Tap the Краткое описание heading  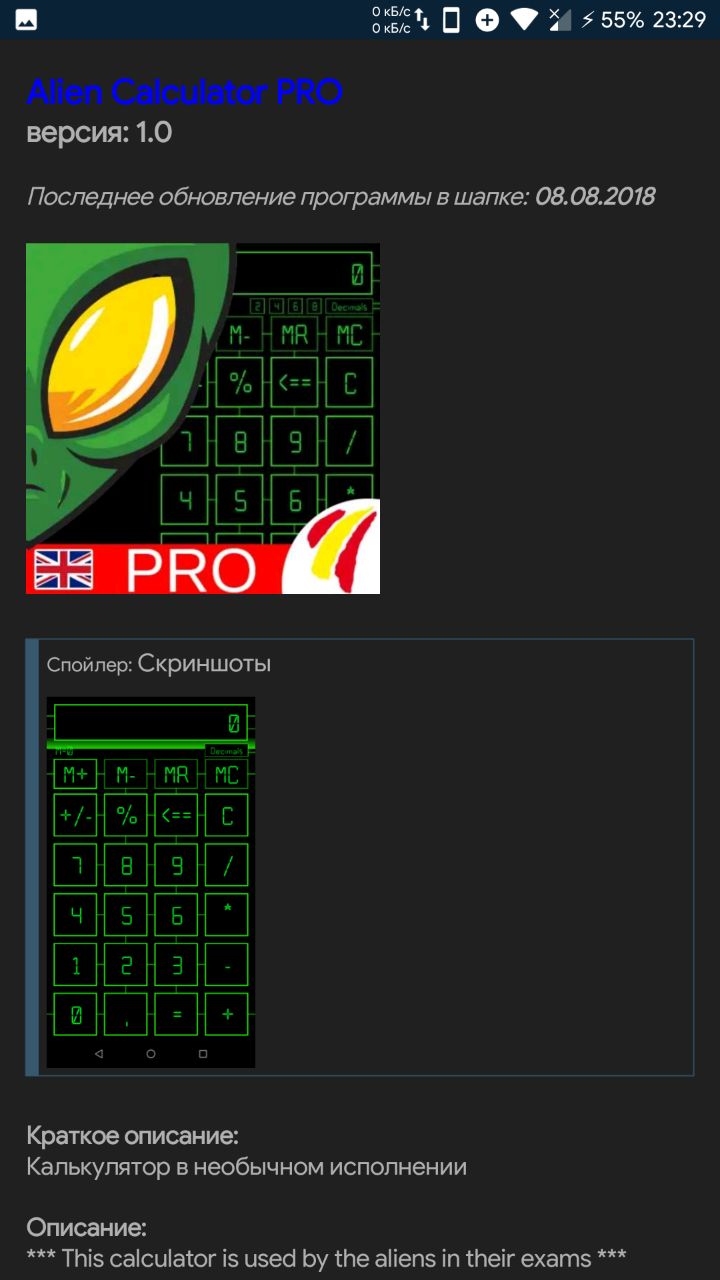(132, 1136)
